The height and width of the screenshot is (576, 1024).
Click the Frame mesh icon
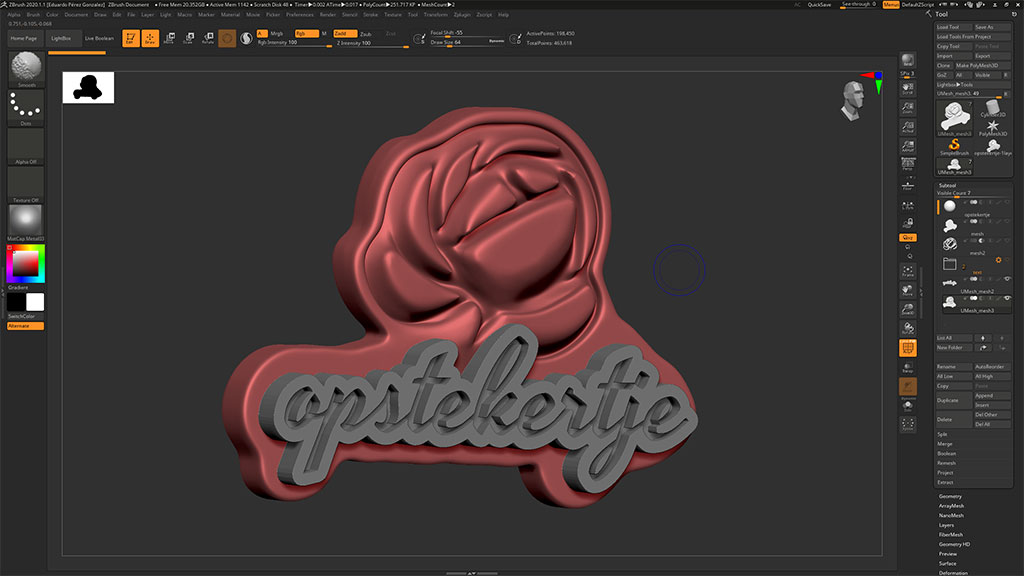[x=908, y=271]
